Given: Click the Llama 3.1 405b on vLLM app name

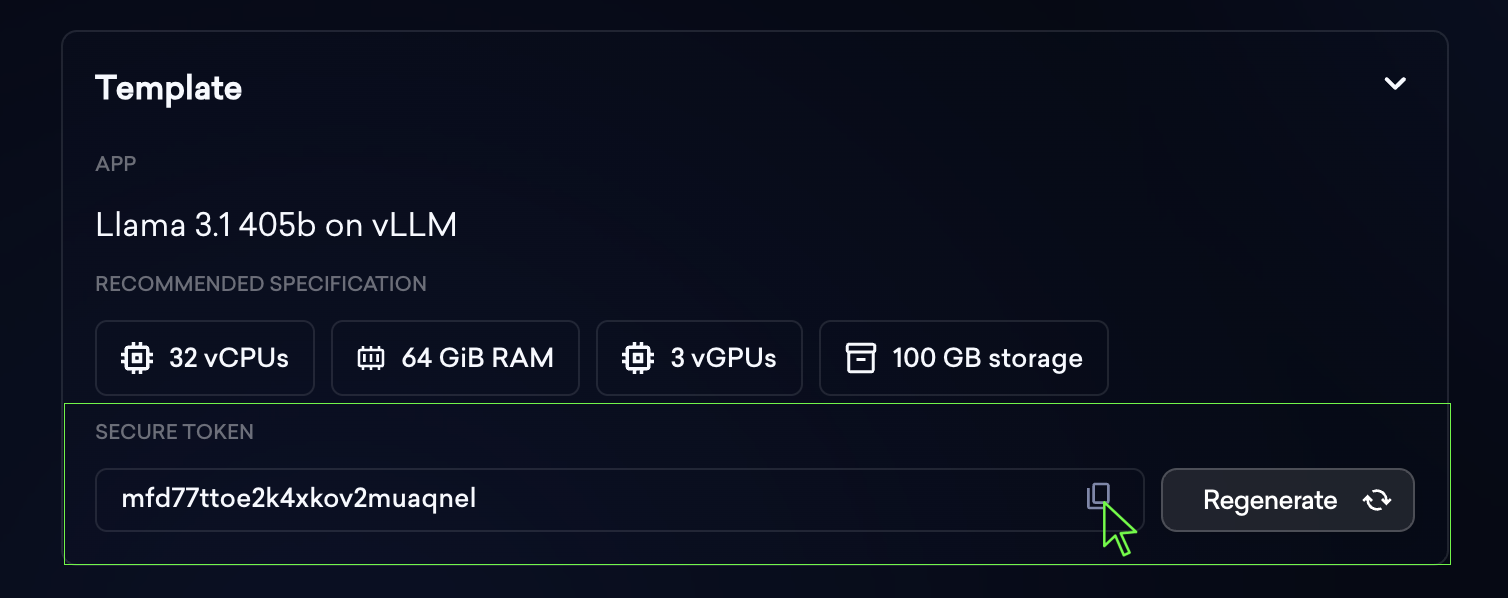Looking at the screenshot, I should tap(276, 225).
